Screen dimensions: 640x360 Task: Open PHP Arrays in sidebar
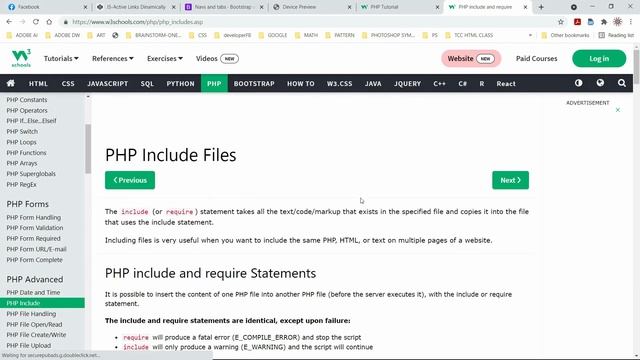point(22,163)
